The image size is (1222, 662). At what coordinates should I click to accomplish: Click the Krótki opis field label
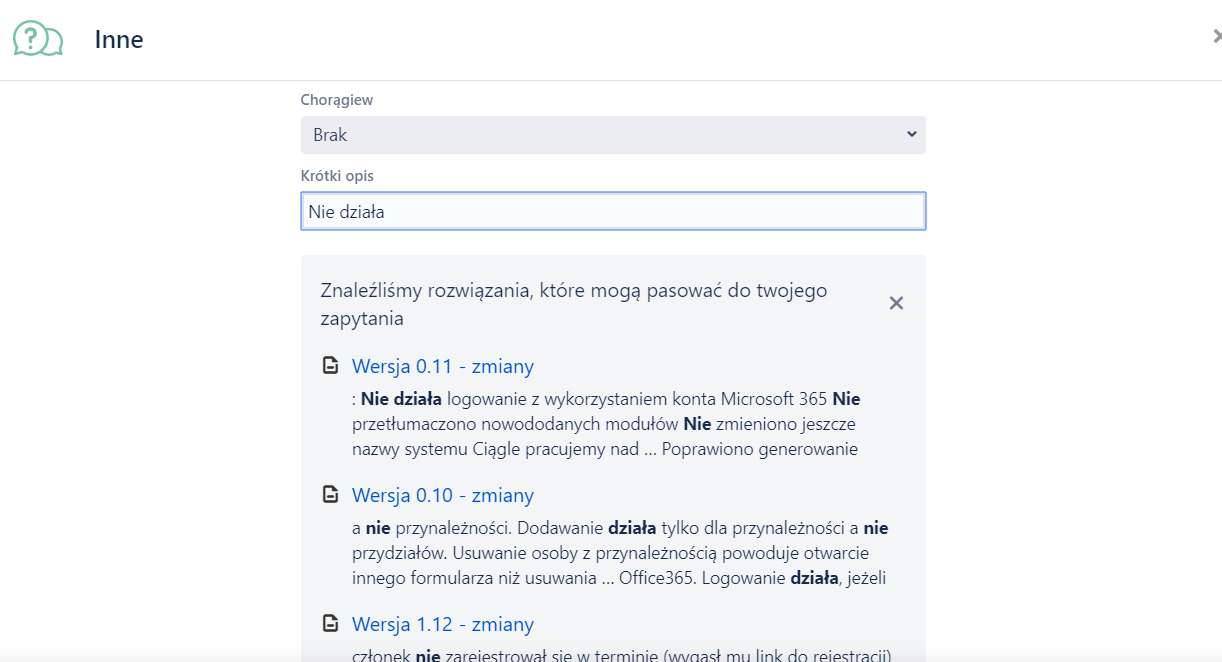tap(337, 176)
